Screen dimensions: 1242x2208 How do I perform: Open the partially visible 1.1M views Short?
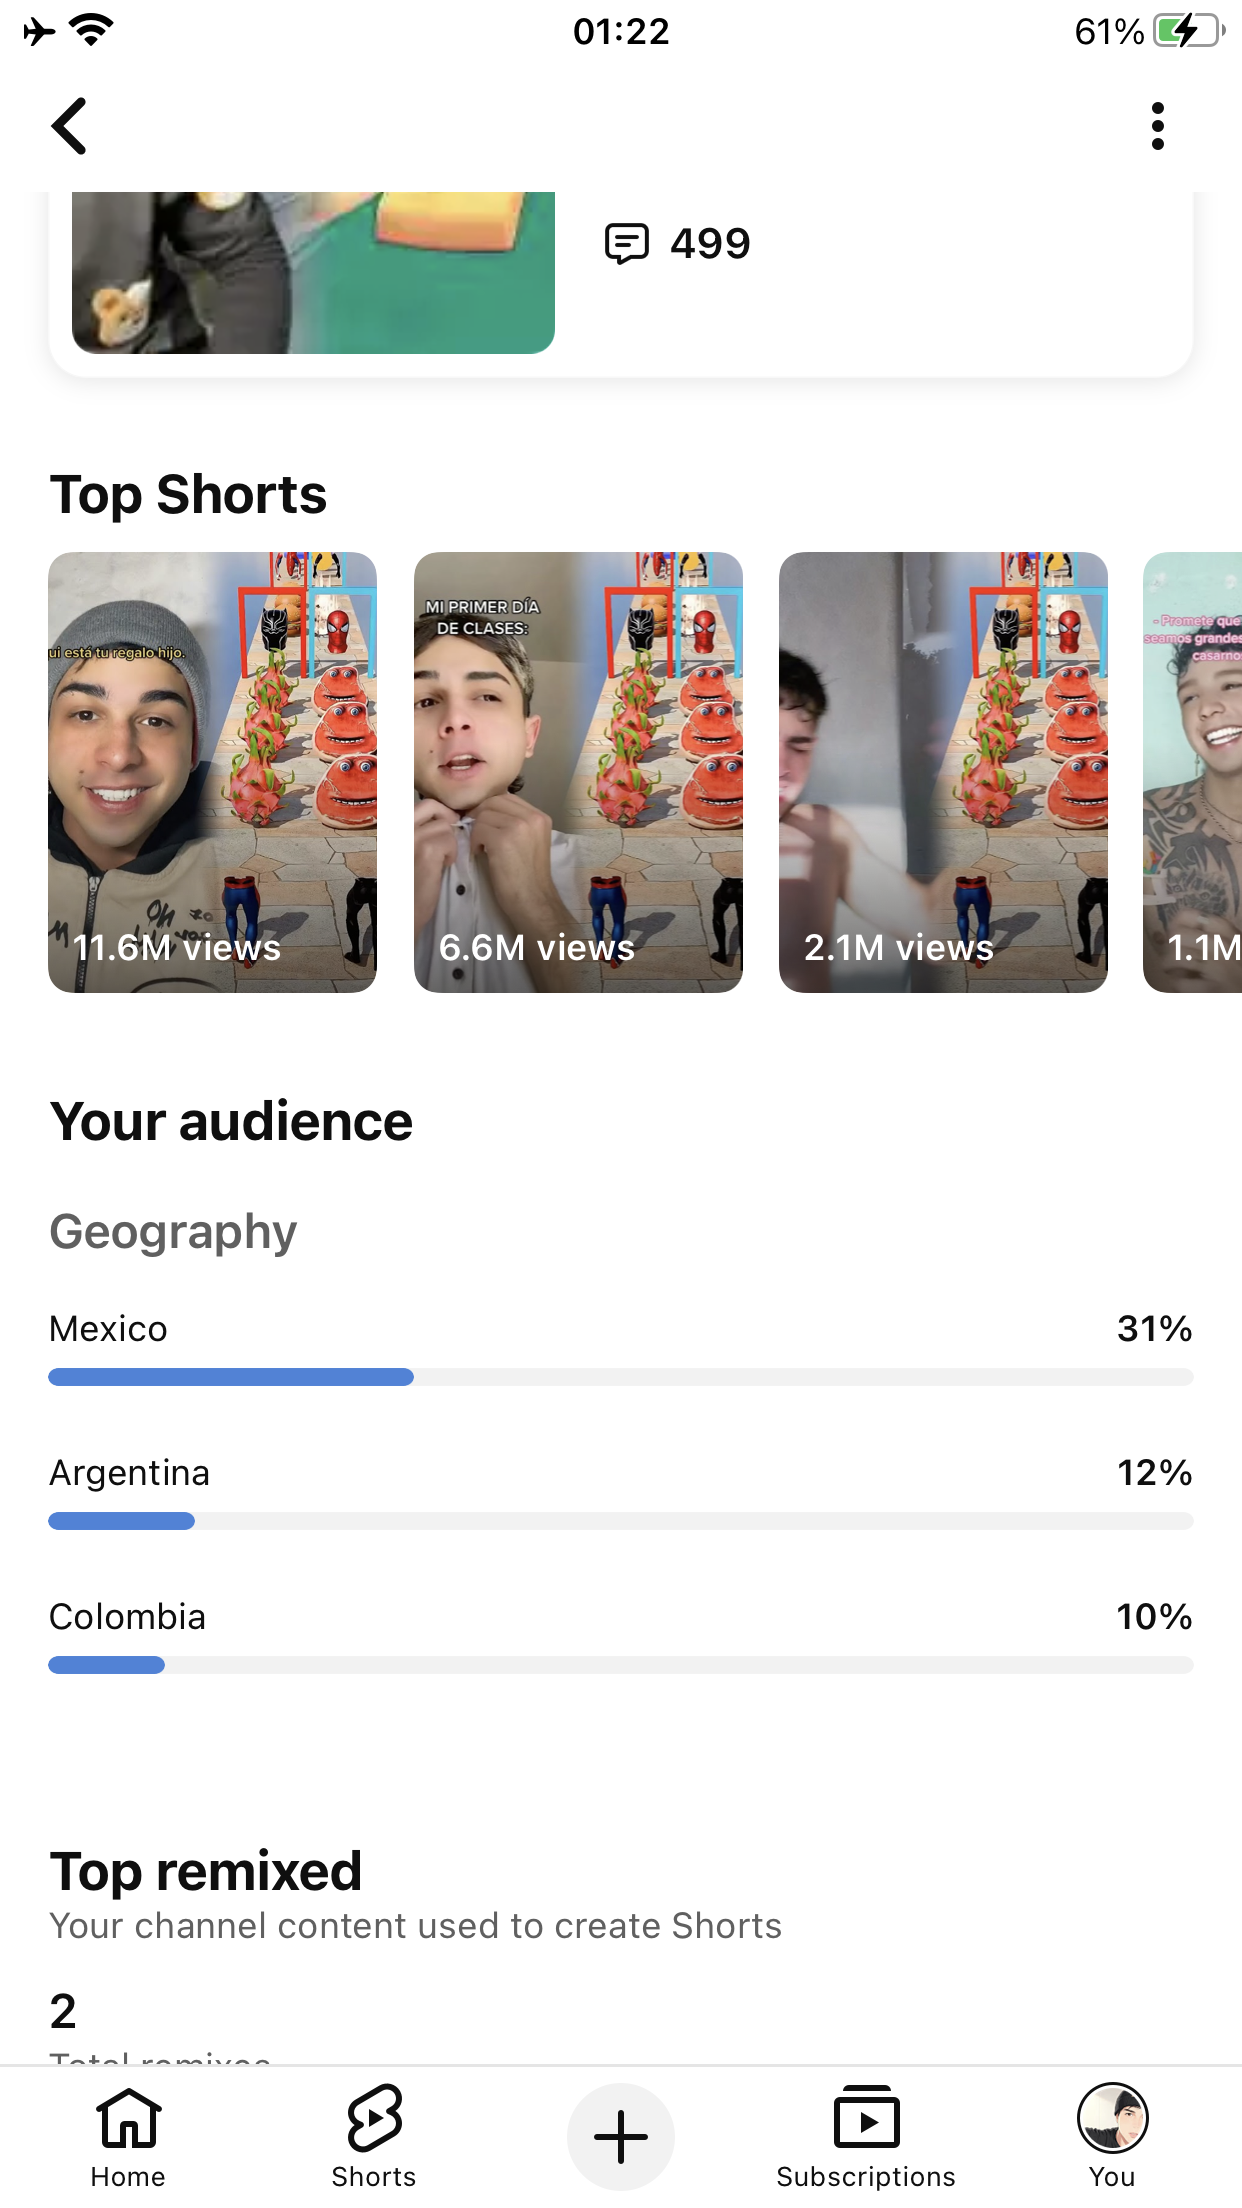point(1192,772)
